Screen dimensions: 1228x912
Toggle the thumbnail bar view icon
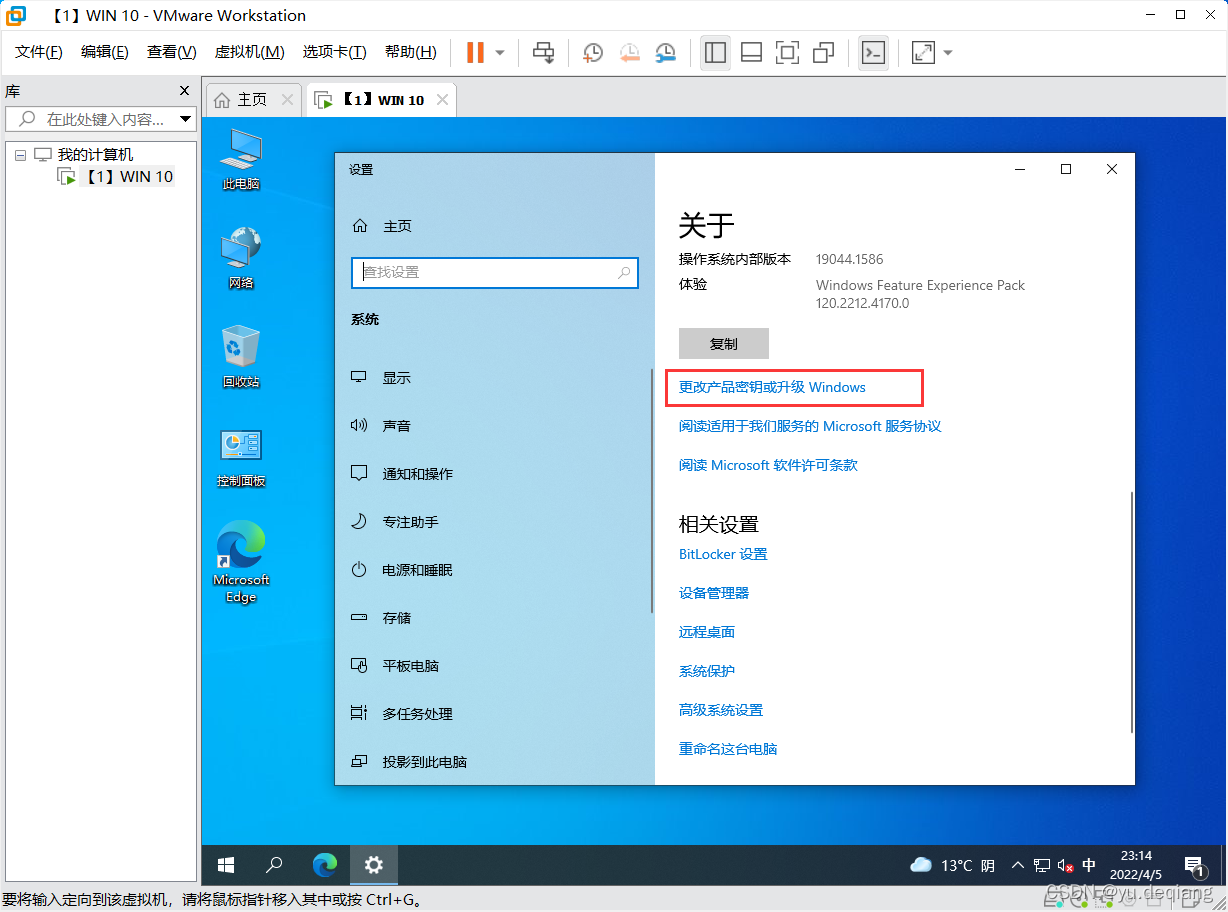pyautogui.click(x=752, y=52)
